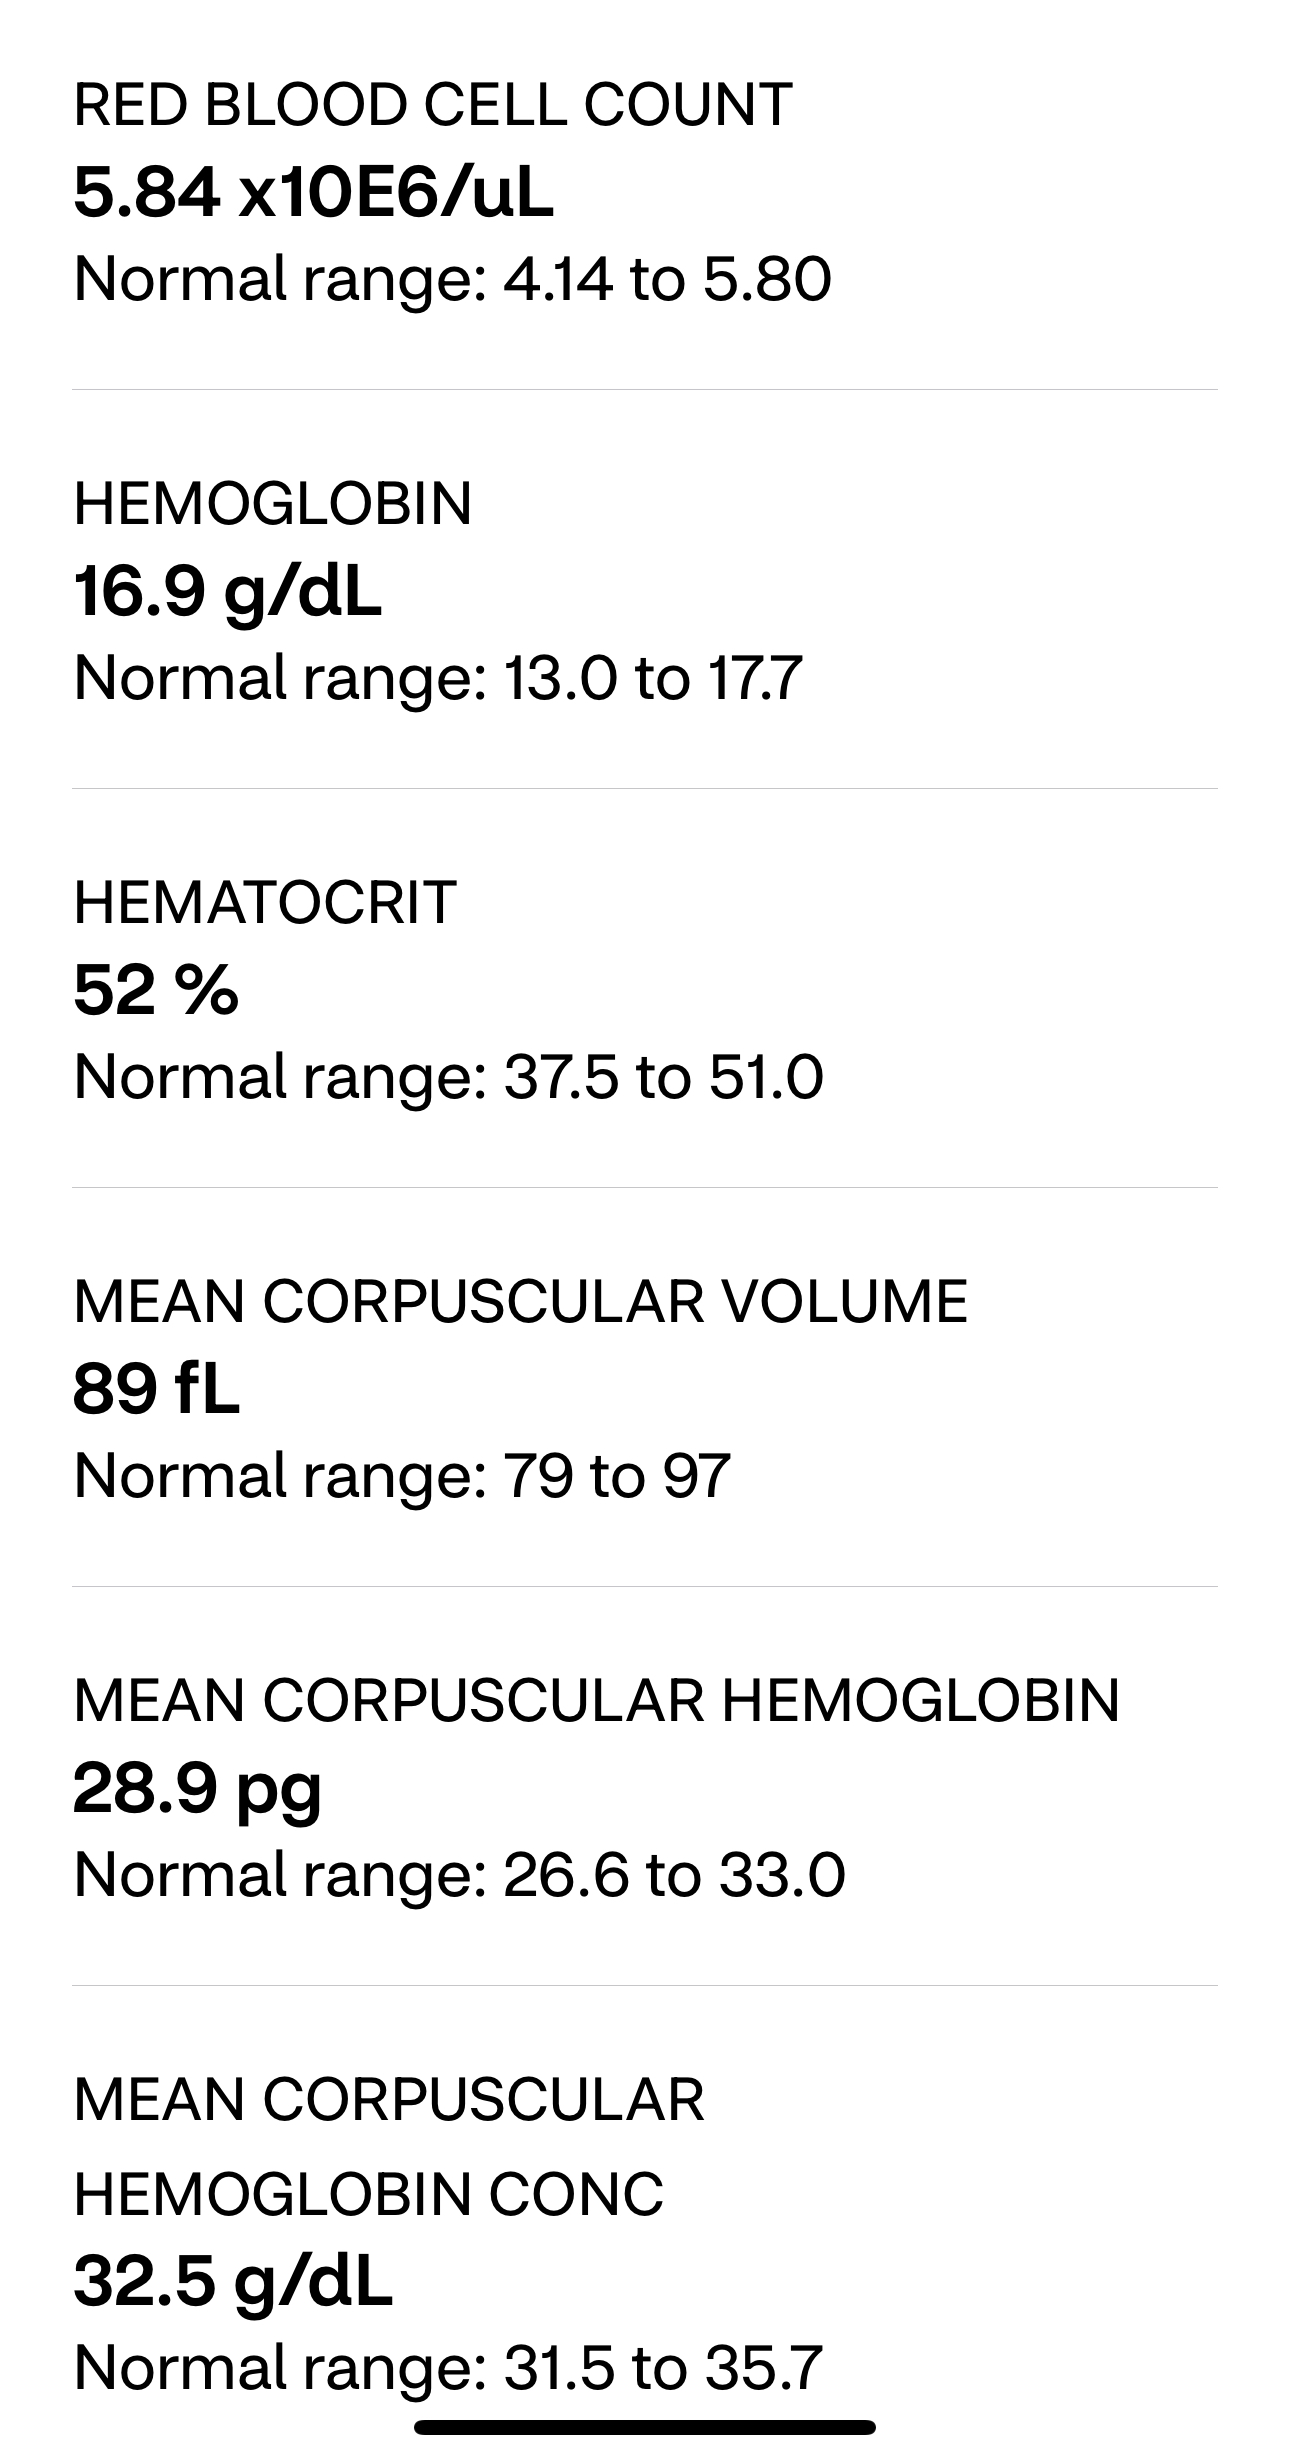Select normal range 13.0 to 17.7

(x=438, y=678)
